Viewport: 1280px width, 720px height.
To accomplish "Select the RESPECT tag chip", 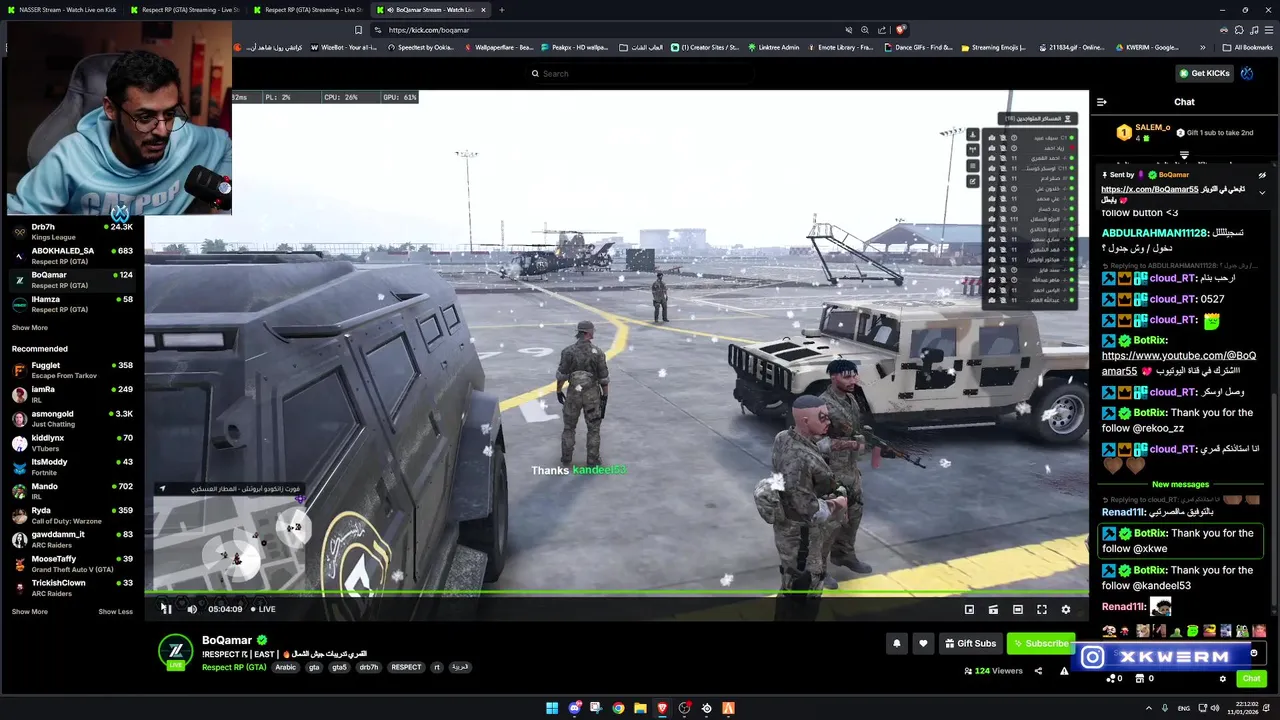I will pyautogui.click(x=406, y=667).
